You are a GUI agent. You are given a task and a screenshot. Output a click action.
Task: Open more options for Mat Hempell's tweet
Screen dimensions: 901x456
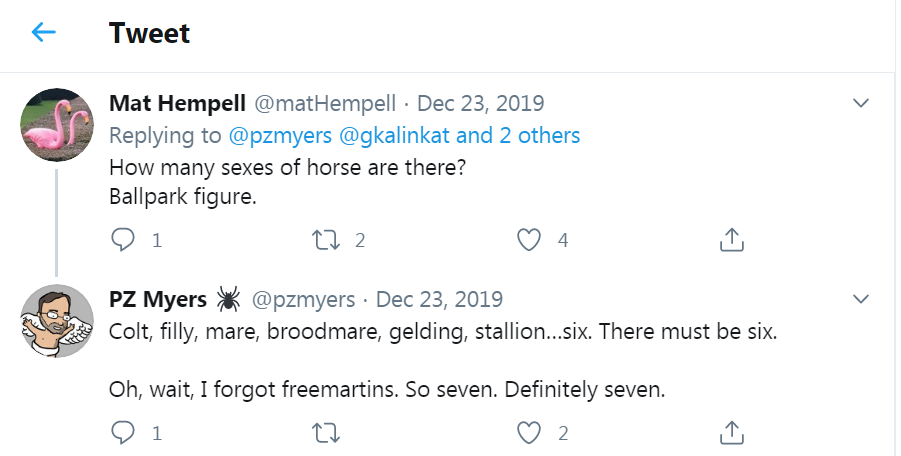(x=860, y=103)
